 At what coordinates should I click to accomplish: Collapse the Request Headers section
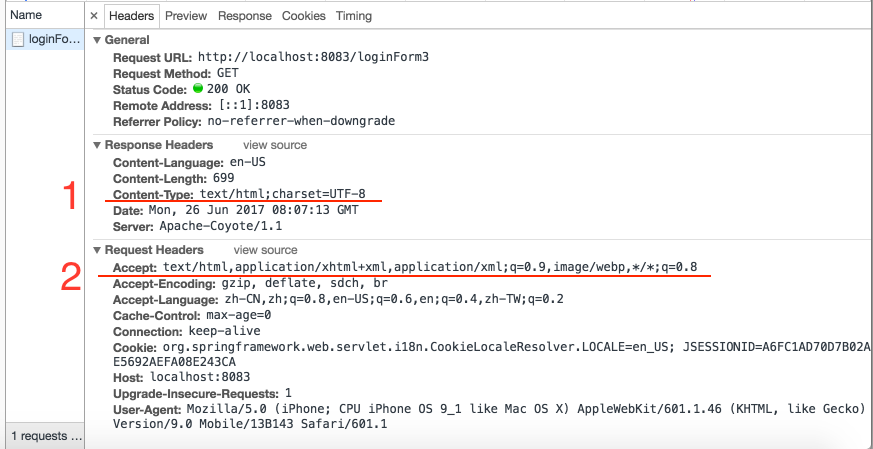click(97, 249)
